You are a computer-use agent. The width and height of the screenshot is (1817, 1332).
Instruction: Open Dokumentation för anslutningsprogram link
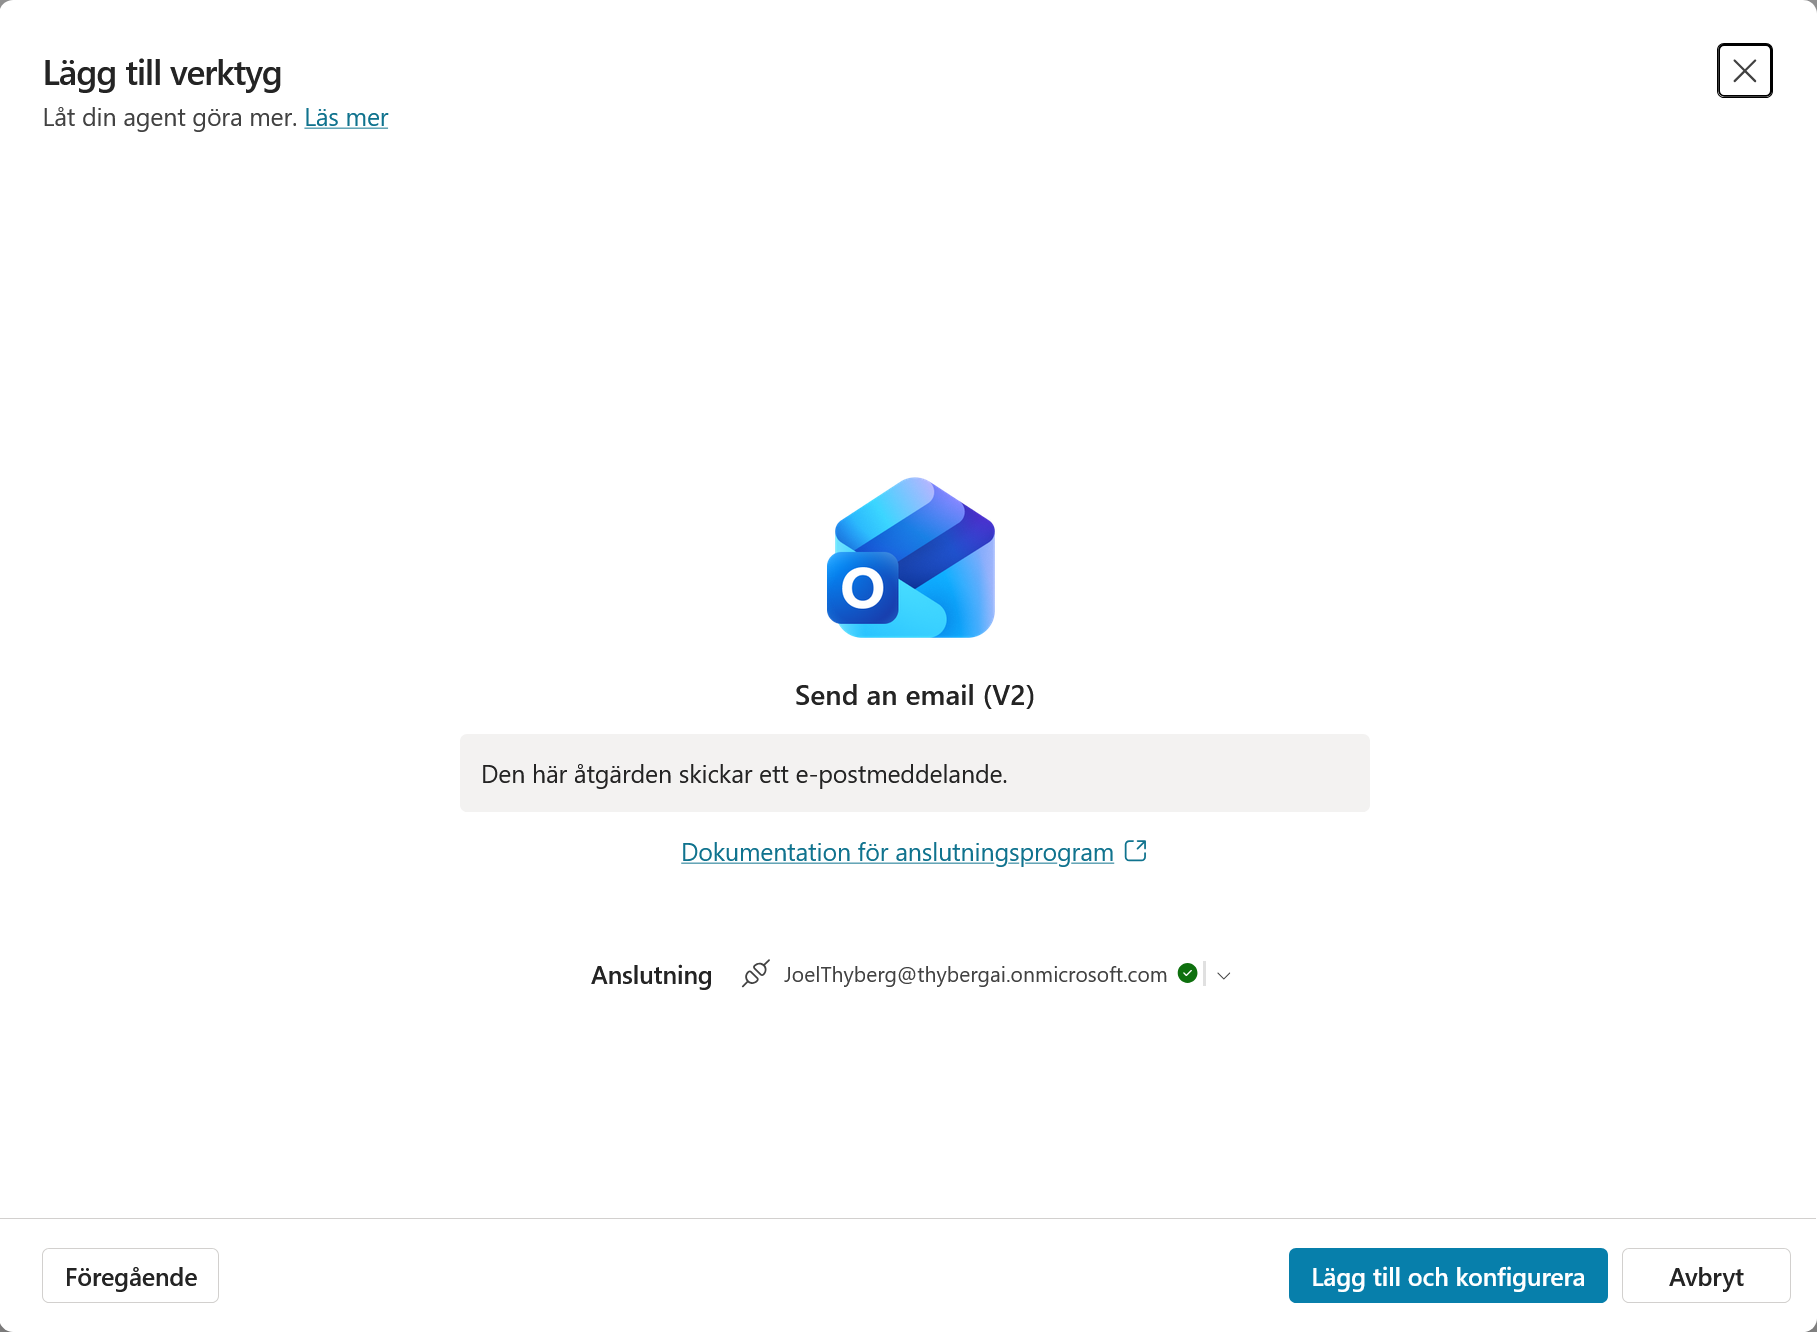point(897,852)
